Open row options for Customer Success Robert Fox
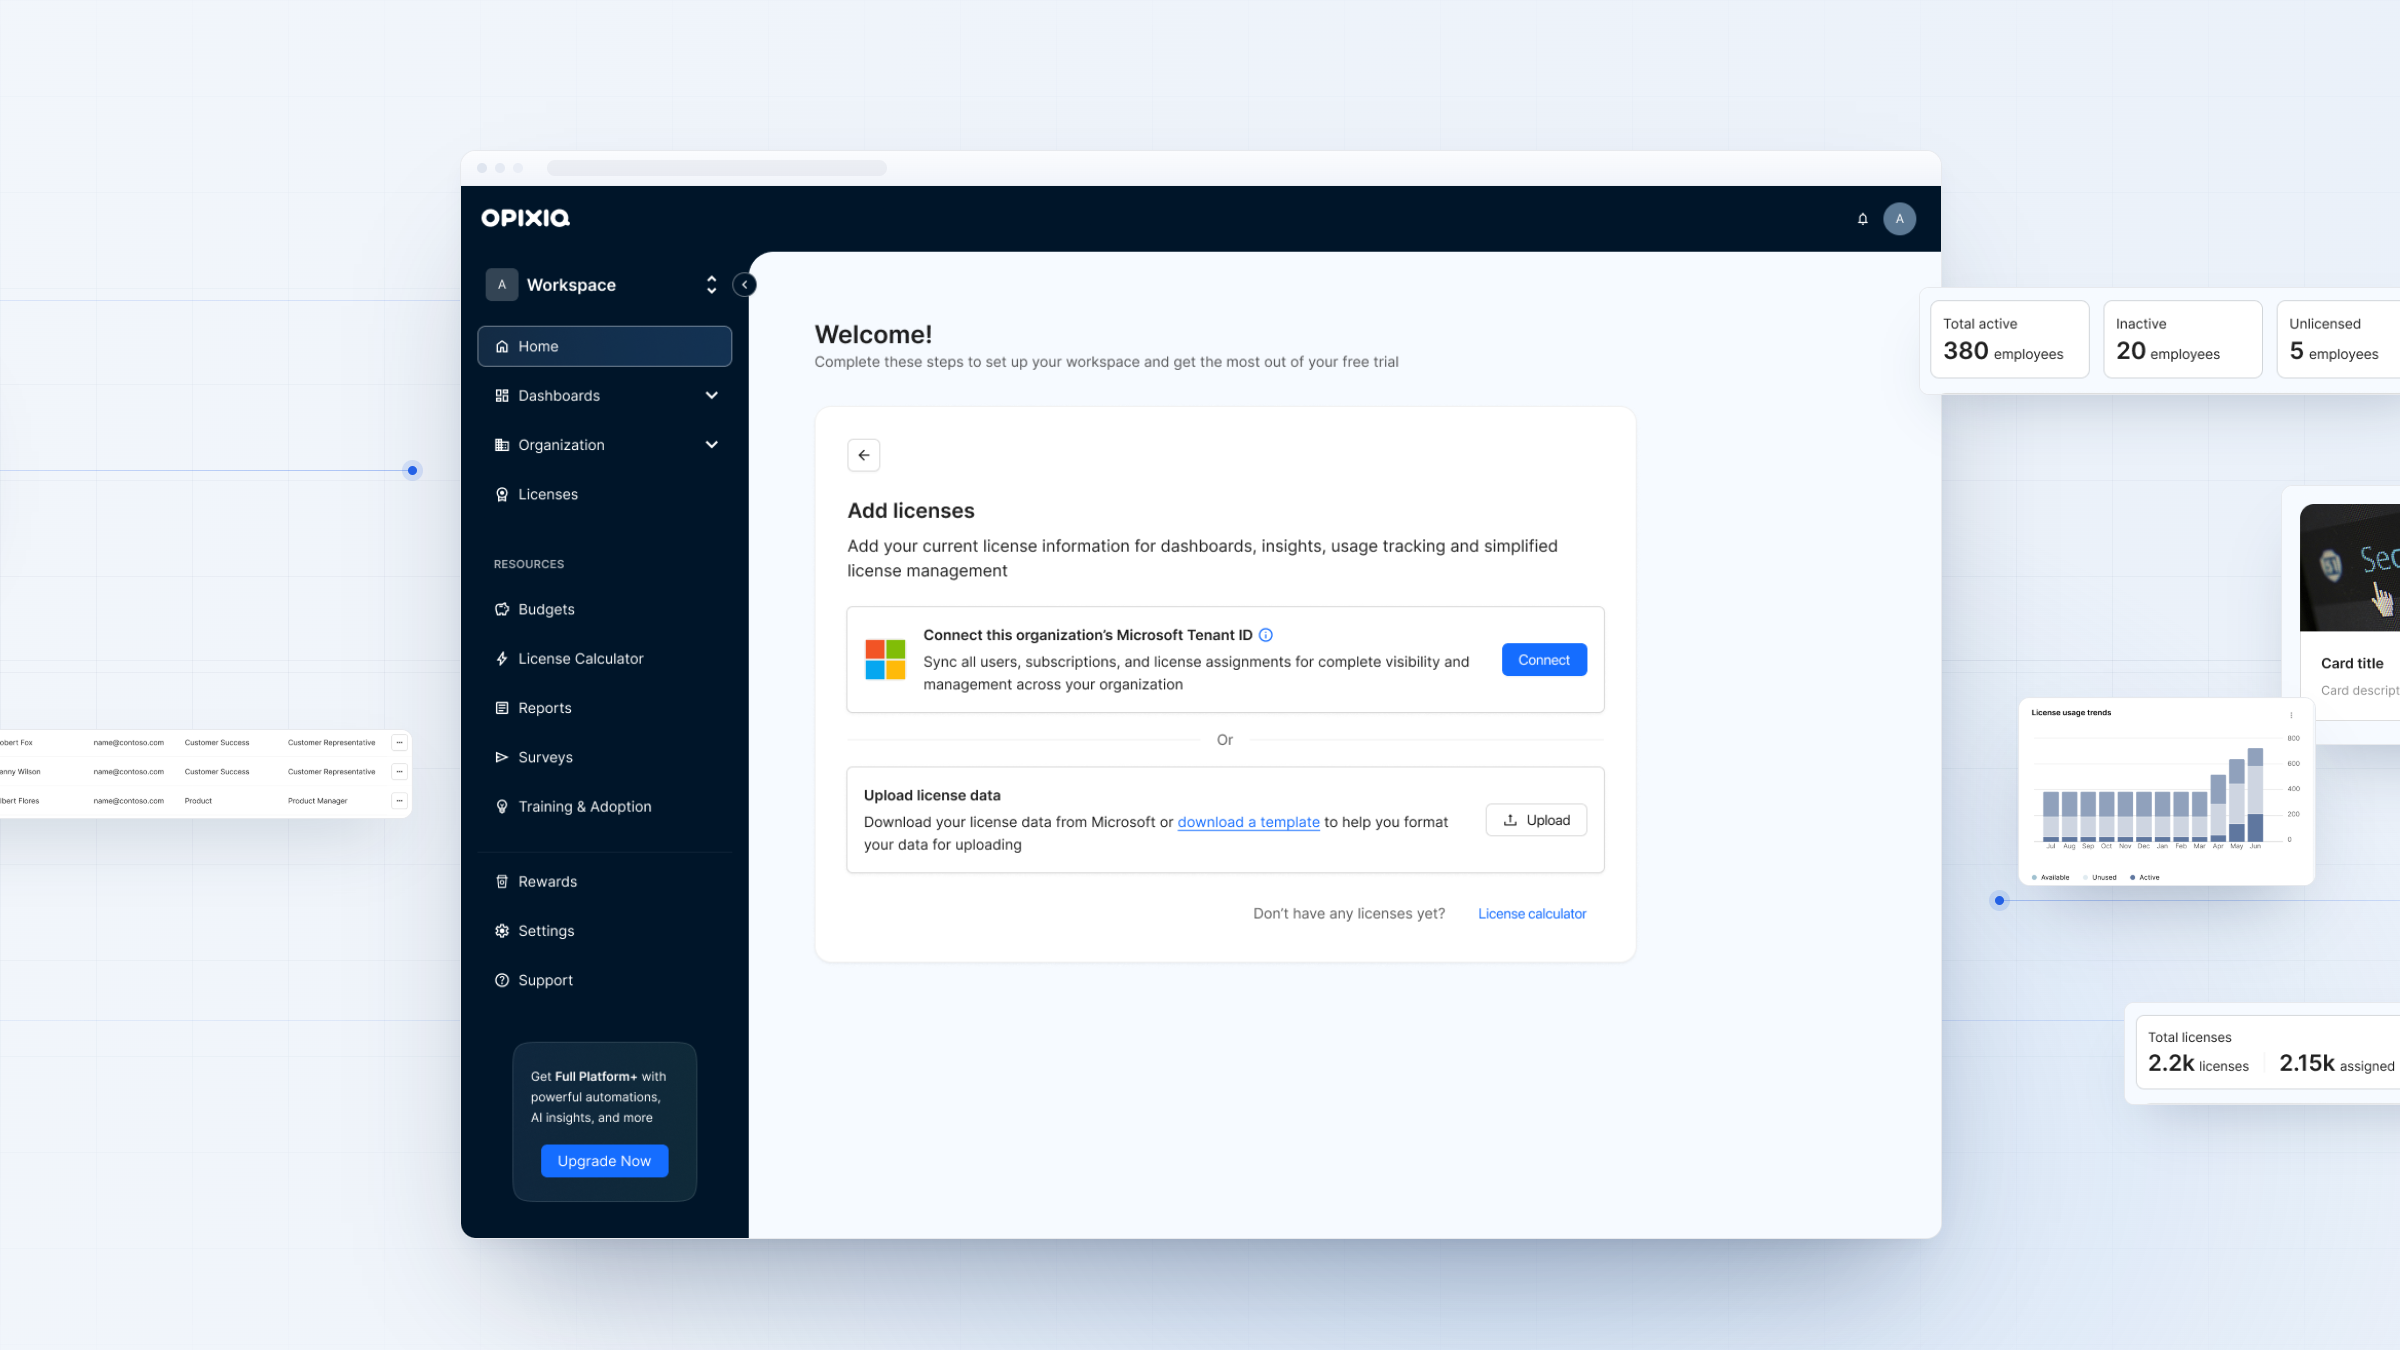Viewport: 2400px width, 1350px height. click(399, 743)
